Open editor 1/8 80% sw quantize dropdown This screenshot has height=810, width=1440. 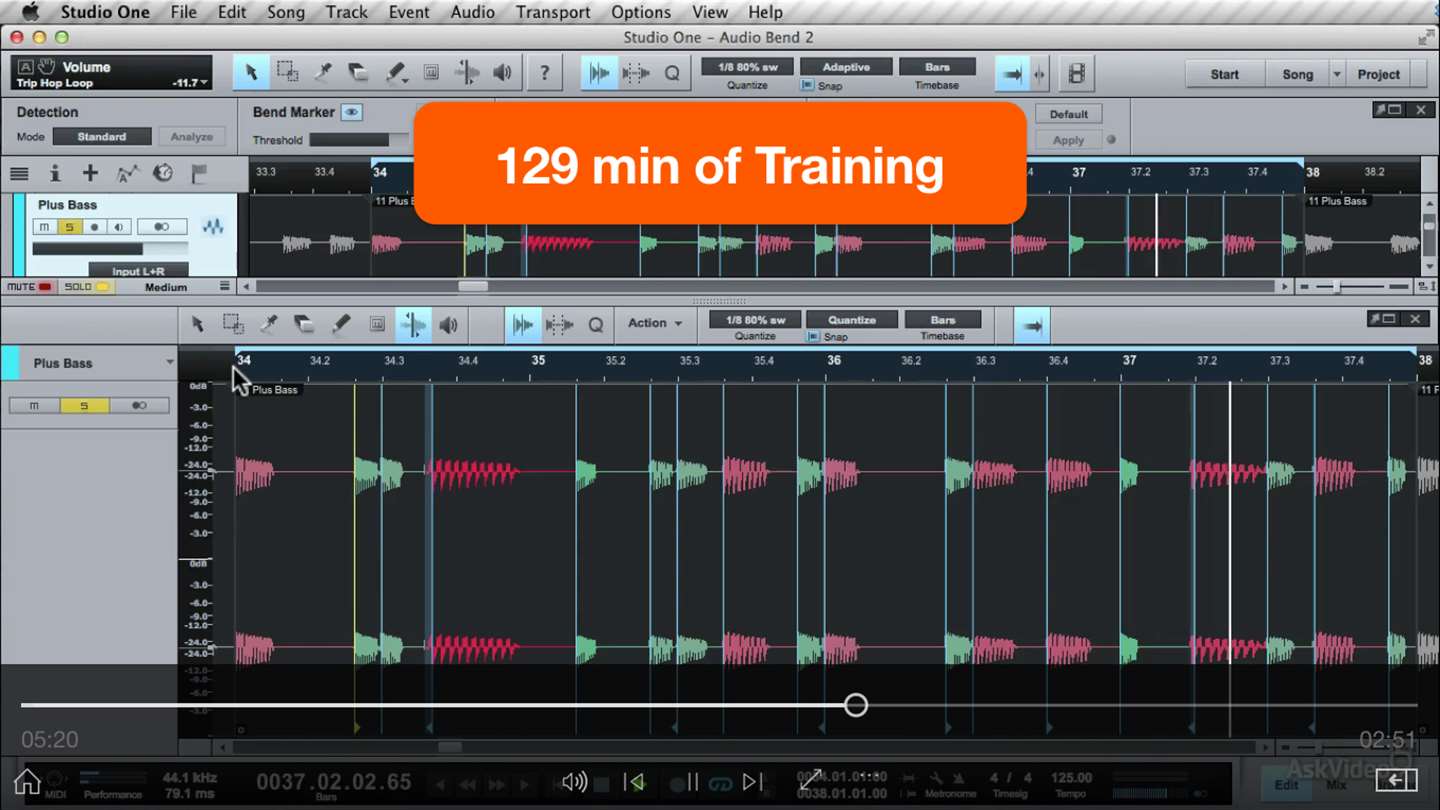pyautogui.click(x=755, y=320)
